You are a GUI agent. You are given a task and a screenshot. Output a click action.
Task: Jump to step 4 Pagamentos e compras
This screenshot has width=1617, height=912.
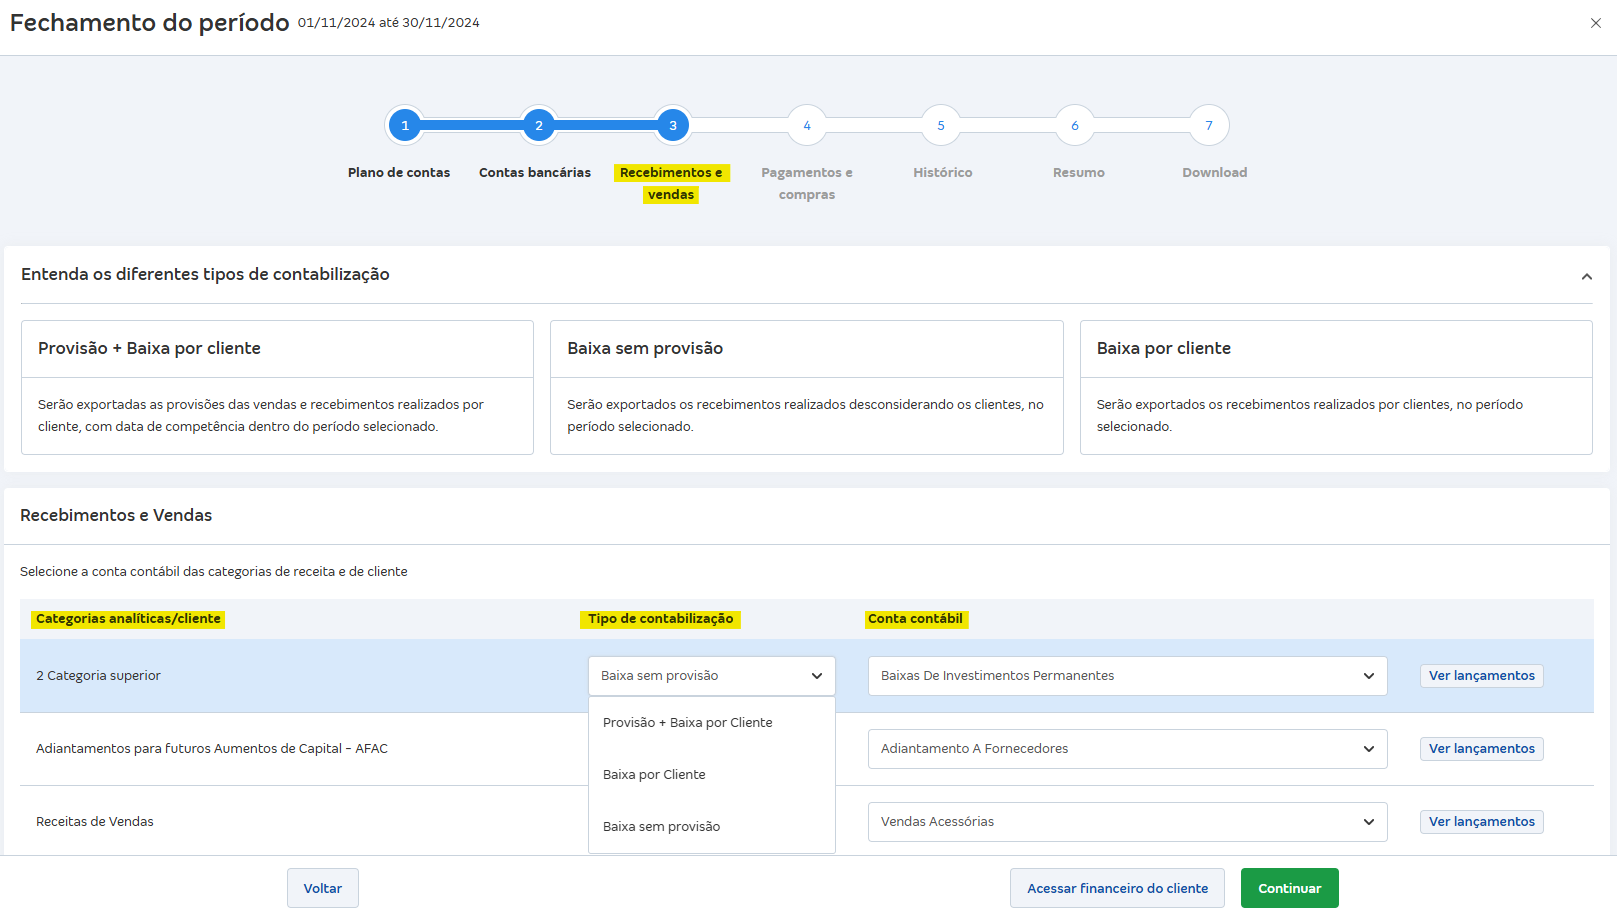807,125
